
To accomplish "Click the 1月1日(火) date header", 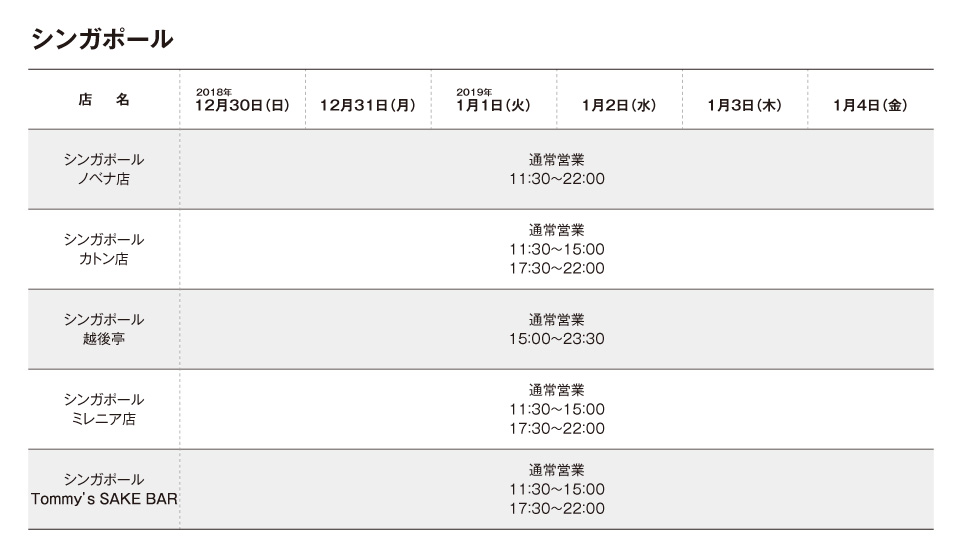I will [493, 105].
